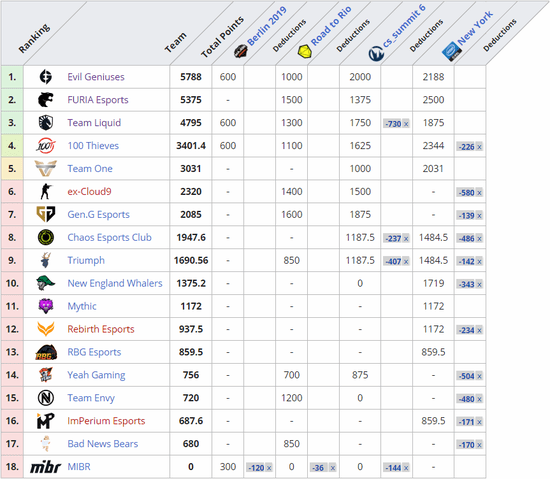The height and width of the screenshot is (479, 550).
Task: Click the Rebirth Esports orange logo
Action: [x=46, y=329]
